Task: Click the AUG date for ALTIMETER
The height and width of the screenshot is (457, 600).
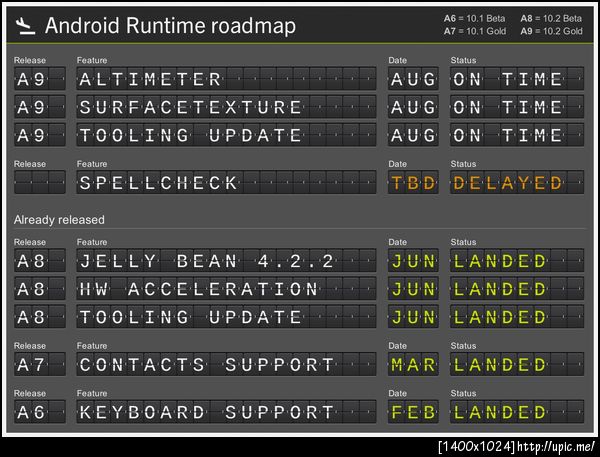Action: pos(413,79)
